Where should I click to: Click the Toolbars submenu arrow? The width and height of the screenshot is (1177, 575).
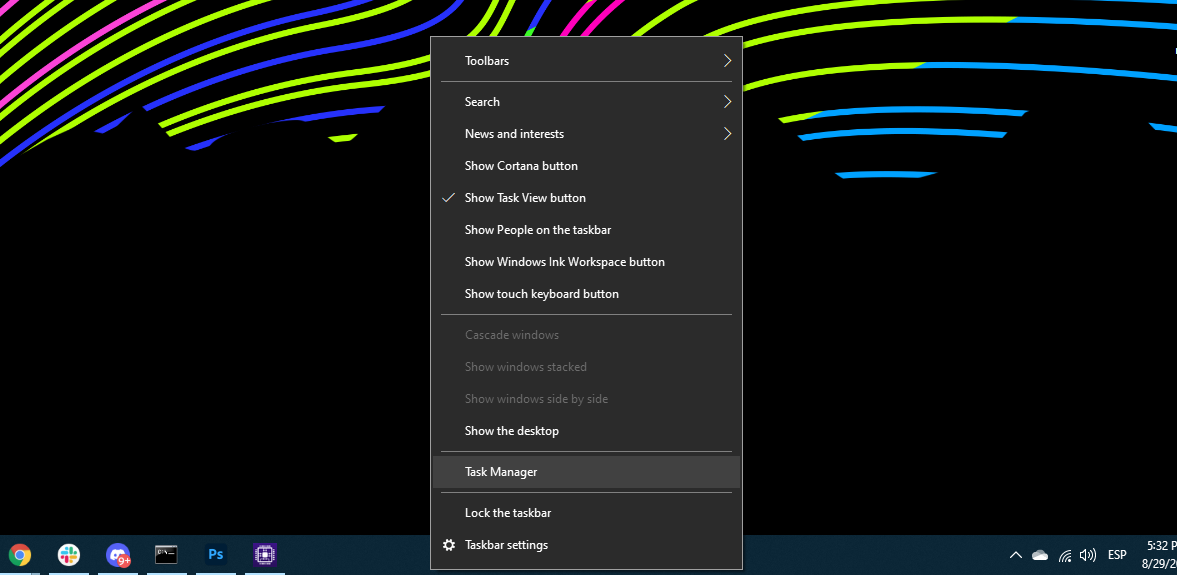pyautogui.click(x=727, y=60)
